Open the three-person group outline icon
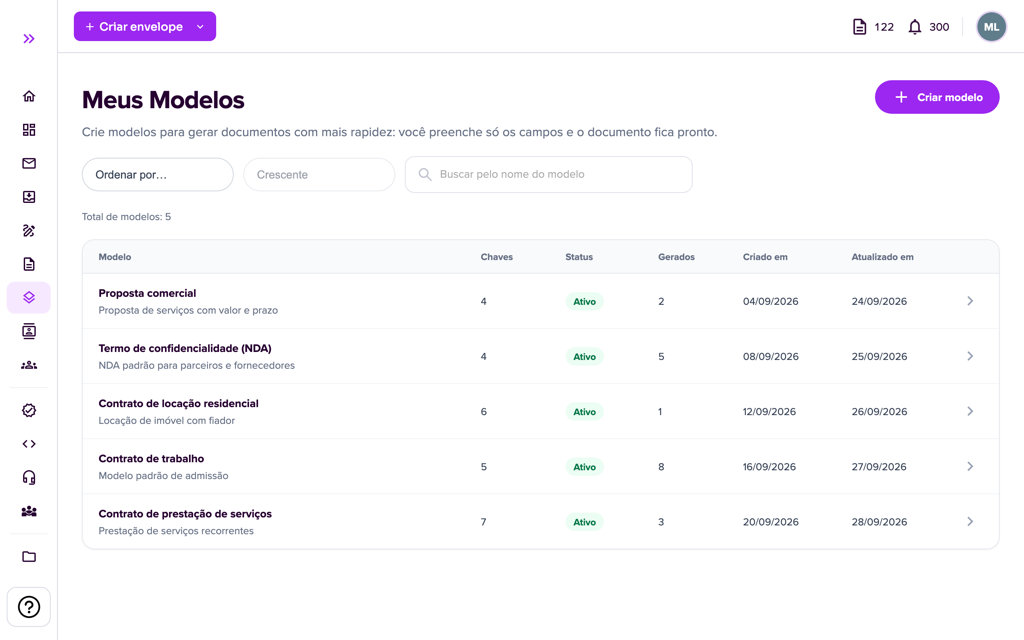The height and width of the screenshot is (640, 1024). pos(29,365)
